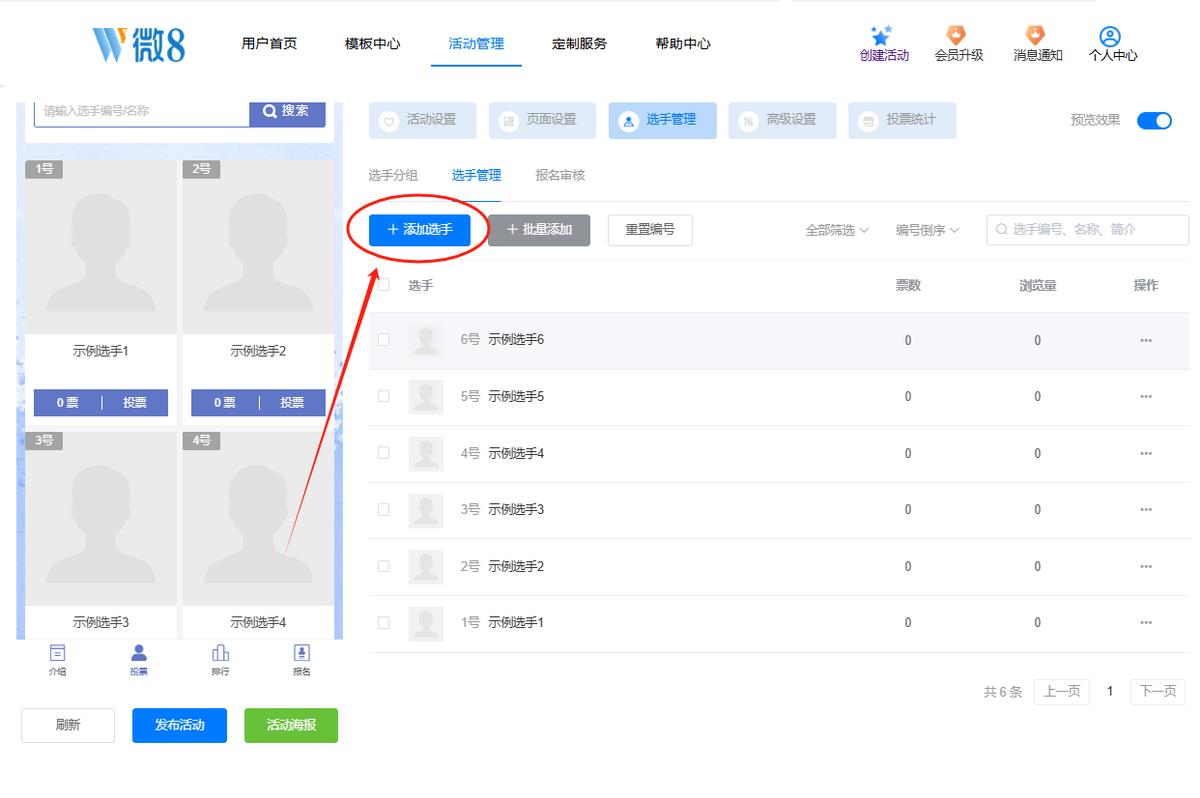Click 刷新 below the preview
Screen dimensions: 1200x798
tap(68, 726)
